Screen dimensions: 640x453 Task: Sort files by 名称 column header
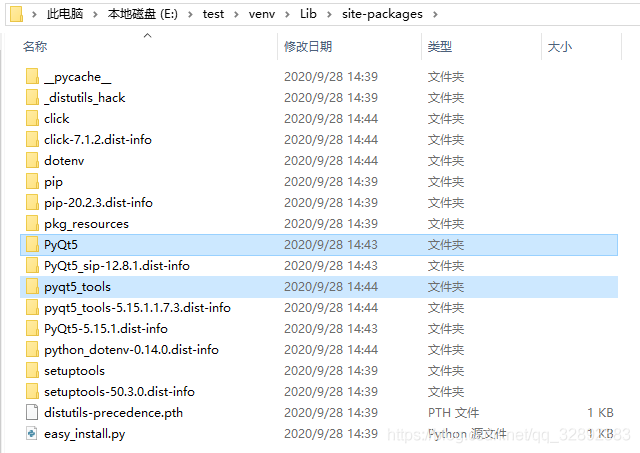click(35, 47)
